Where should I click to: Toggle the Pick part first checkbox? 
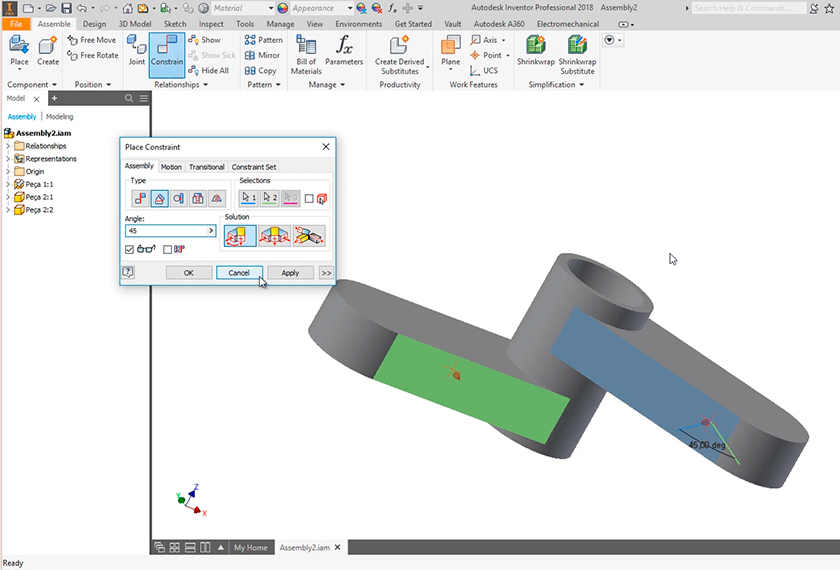click(x=309, y=199)
